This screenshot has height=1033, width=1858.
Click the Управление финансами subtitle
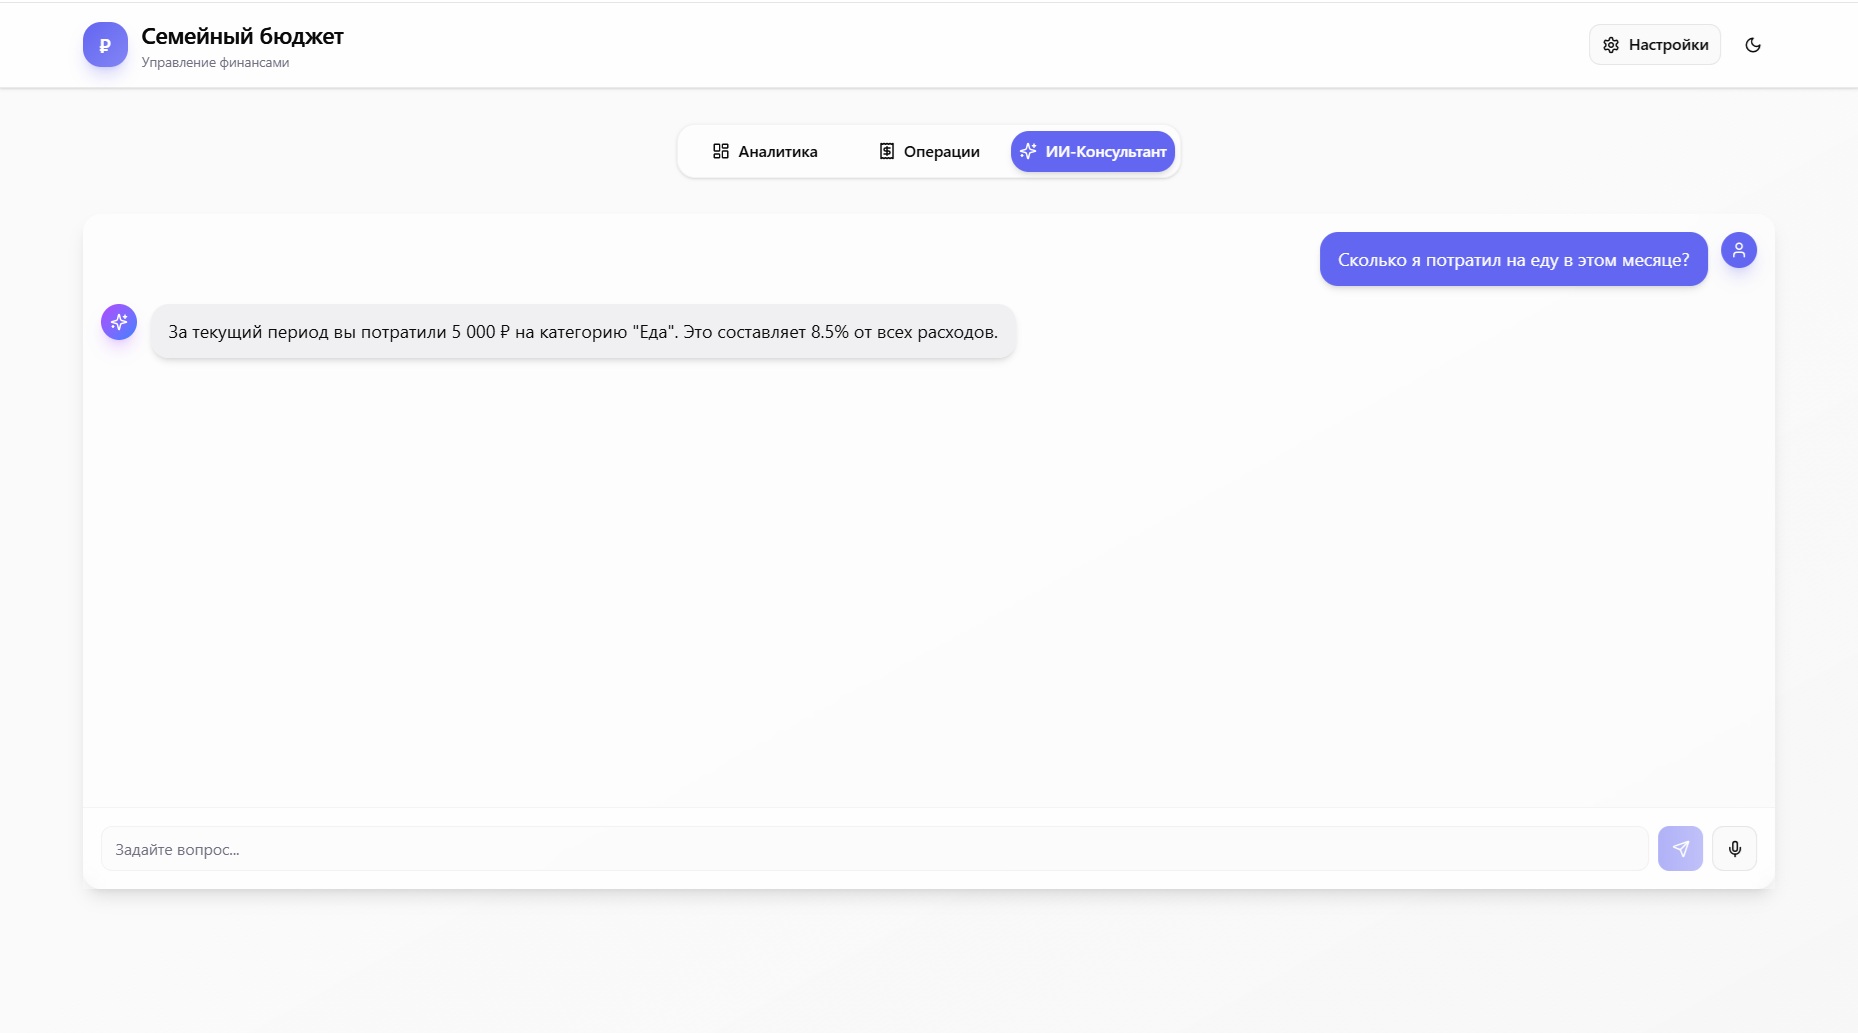pos(215,63)
